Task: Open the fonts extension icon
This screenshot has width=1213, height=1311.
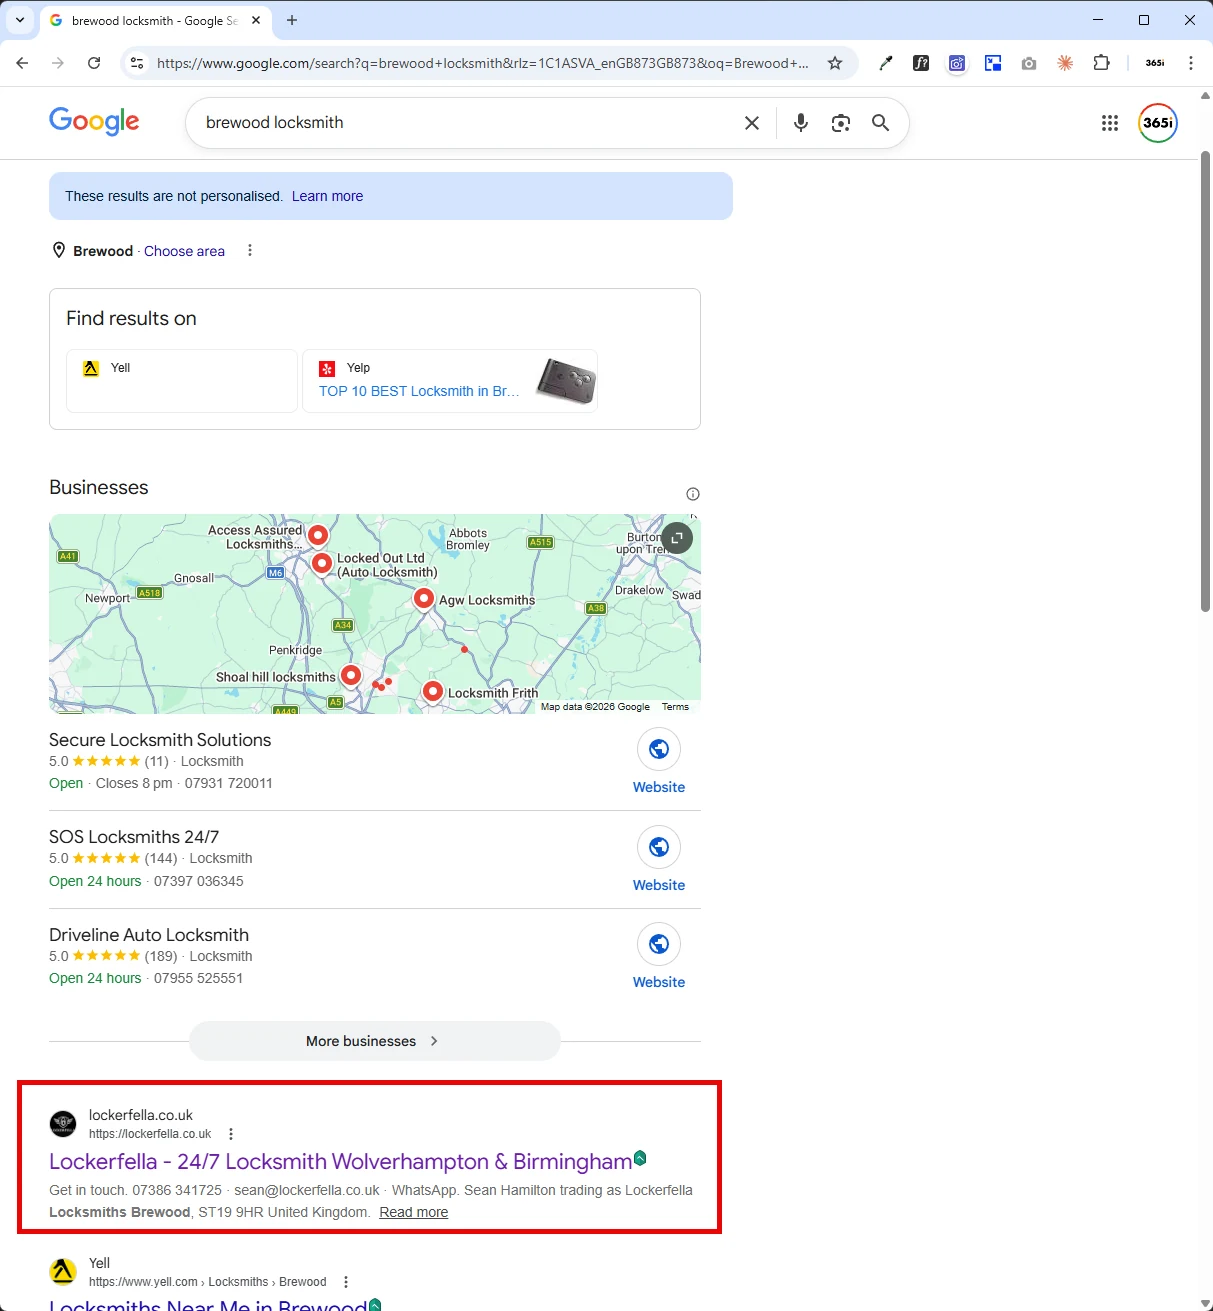Action: [x=921, y=63]
